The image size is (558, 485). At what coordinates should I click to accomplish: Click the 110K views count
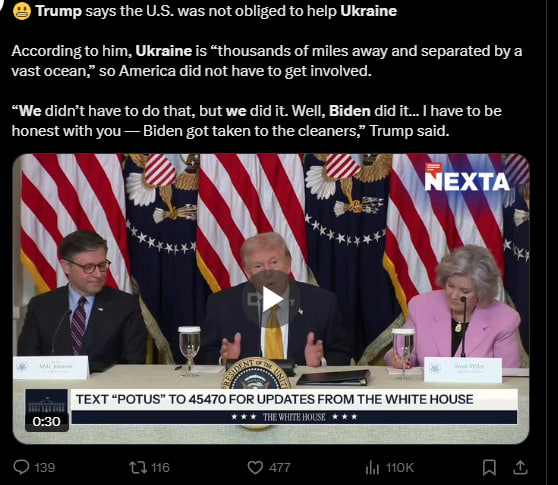tap(400, 468)
